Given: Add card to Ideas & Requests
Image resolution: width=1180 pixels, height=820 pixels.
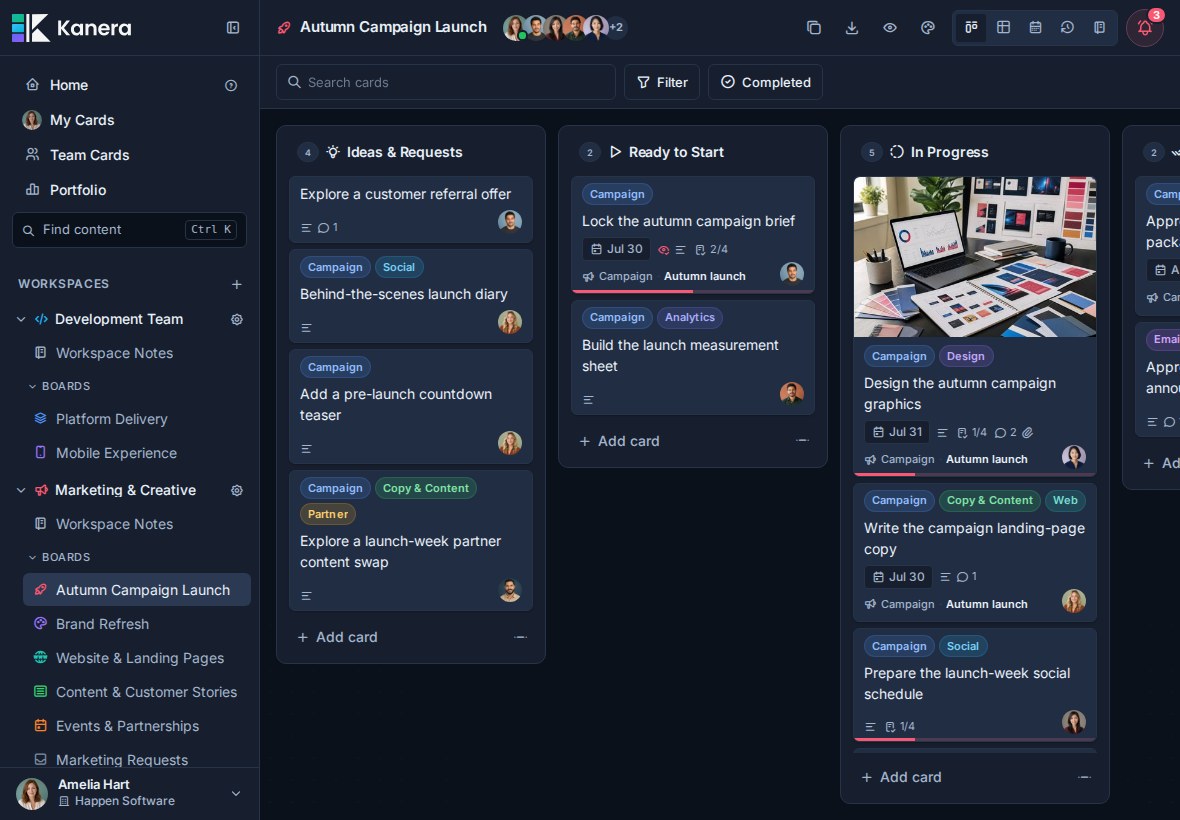Looking at the screenshot, I should [338, 637].
